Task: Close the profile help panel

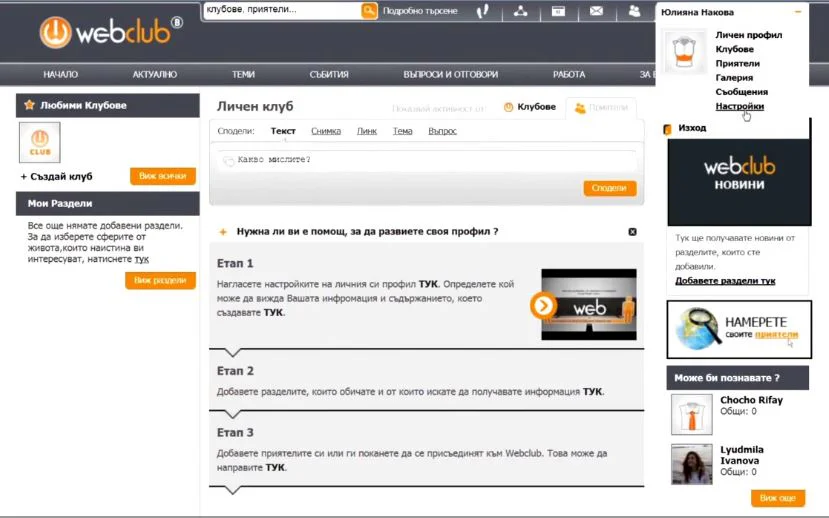Action: [x=632, y=232]
